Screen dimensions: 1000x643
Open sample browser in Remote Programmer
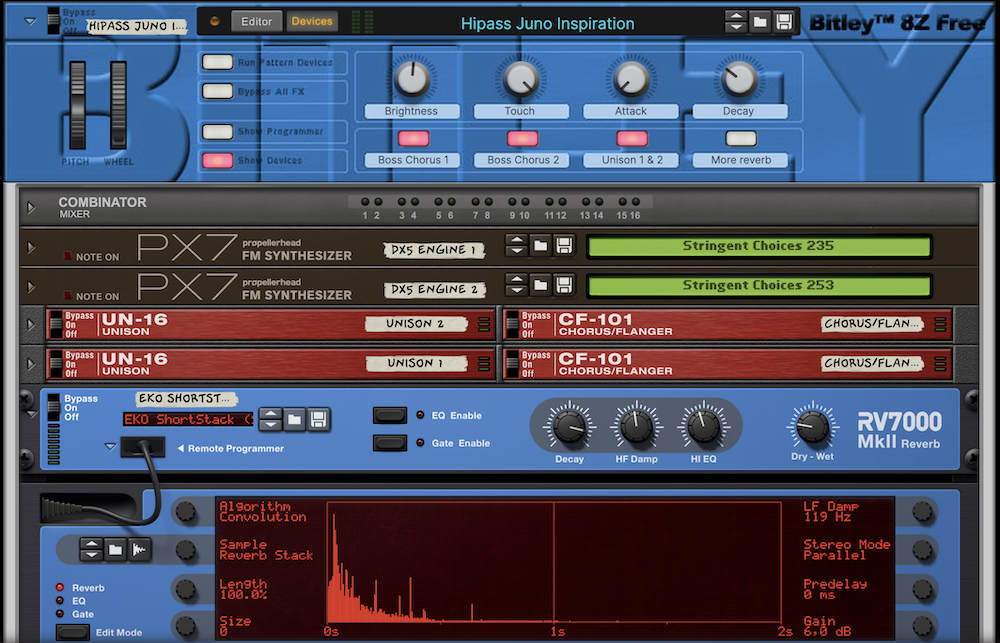(115, 549)
